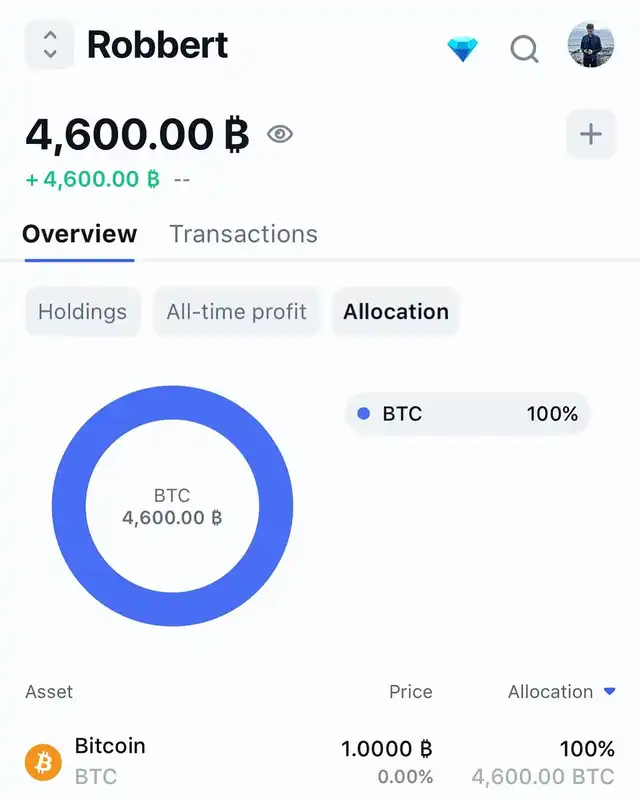Open the user profile avatar

tap(591, 46)
